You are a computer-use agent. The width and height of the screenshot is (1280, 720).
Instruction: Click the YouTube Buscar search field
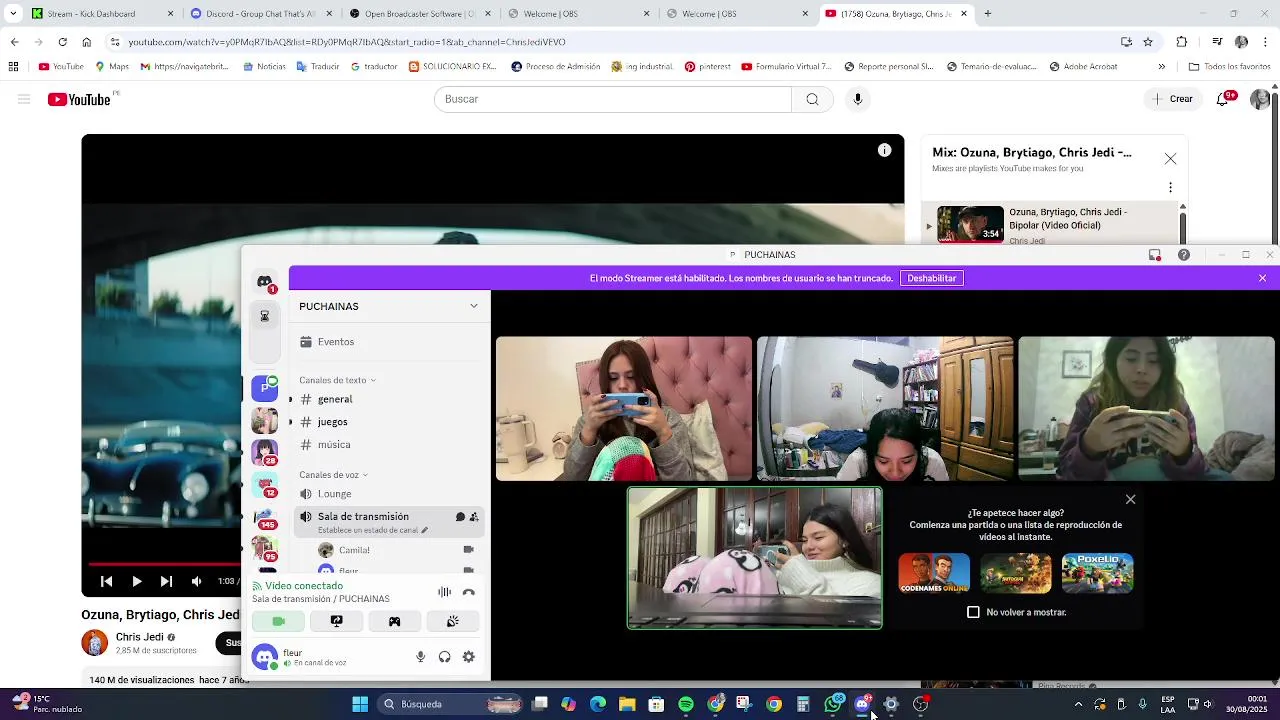point(612,99)
